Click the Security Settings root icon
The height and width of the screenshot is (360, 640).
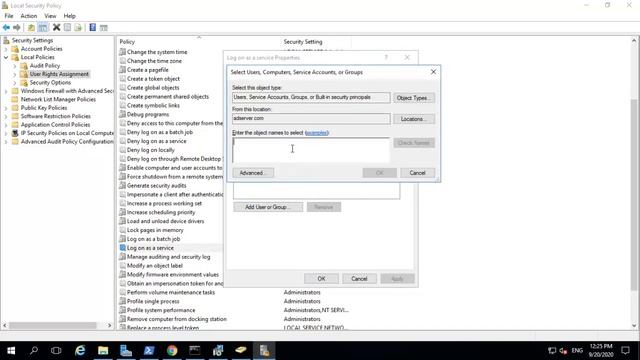6,40
